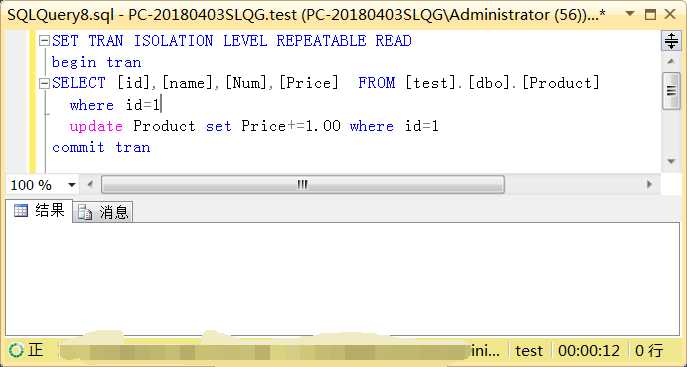Click the horizontal scrollbar thumb
The width and height of the screenshot is (687, 367).
[303, 184]
